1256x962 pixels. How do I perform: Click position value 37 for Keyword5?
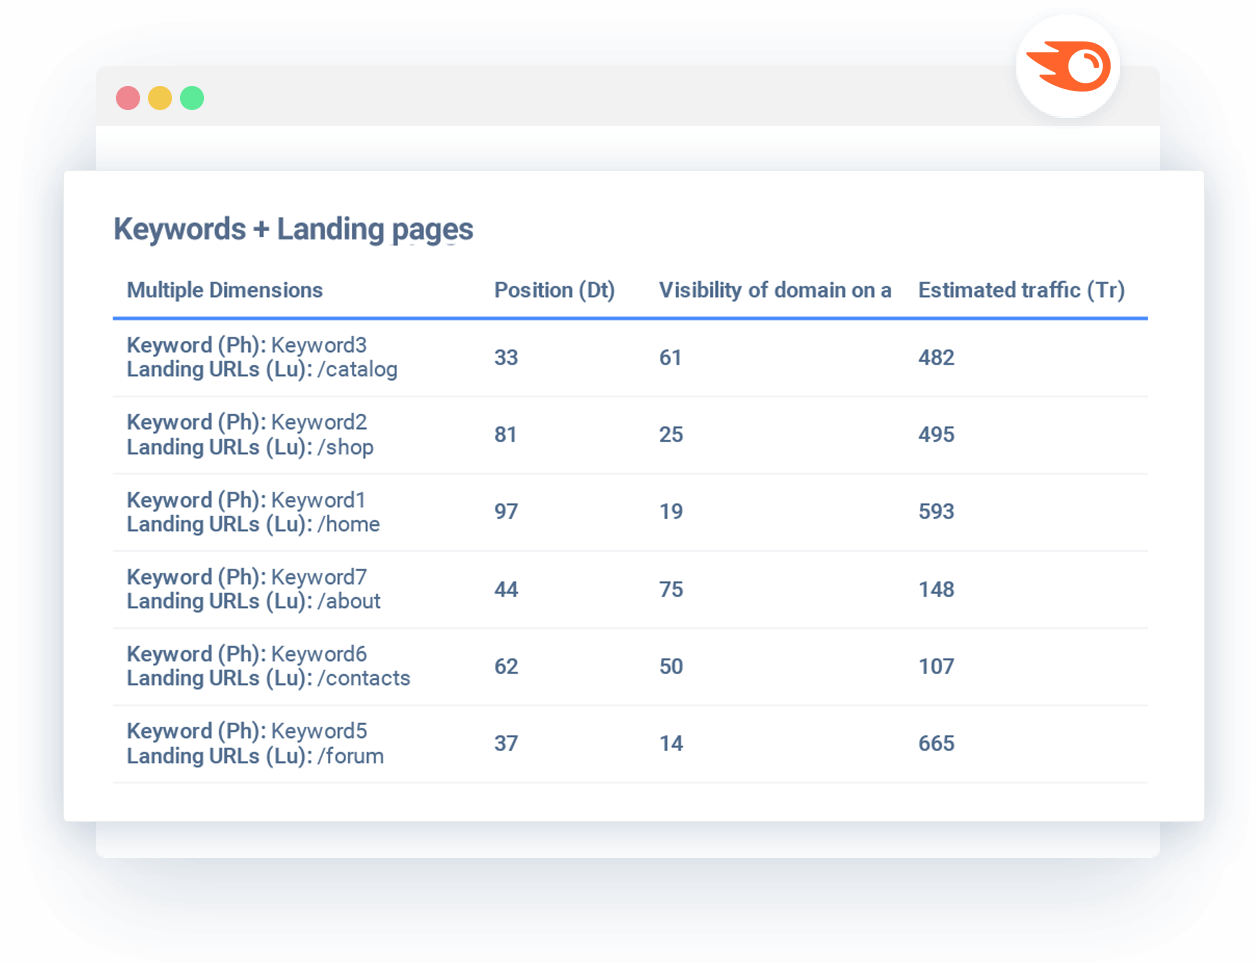click(506, 744)
